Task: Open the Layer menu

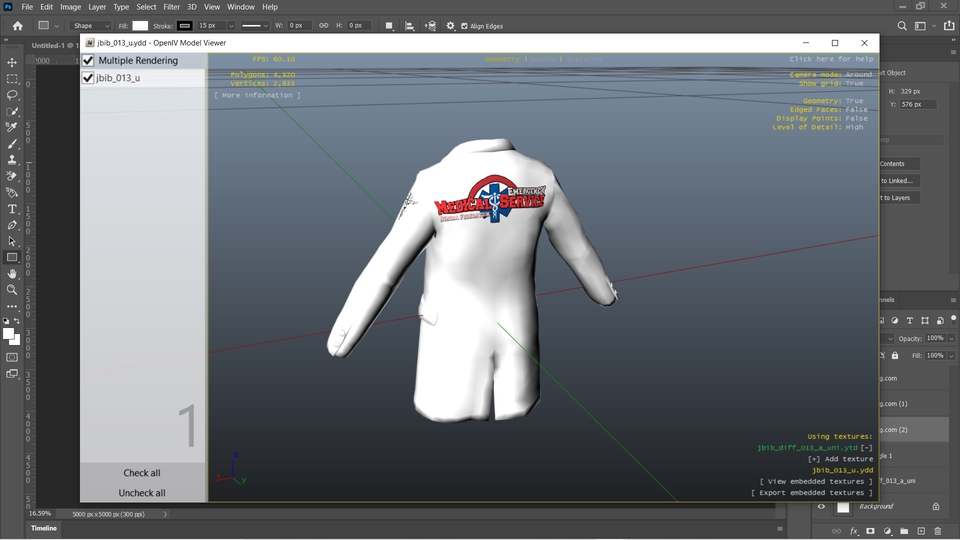Action: 97,7
